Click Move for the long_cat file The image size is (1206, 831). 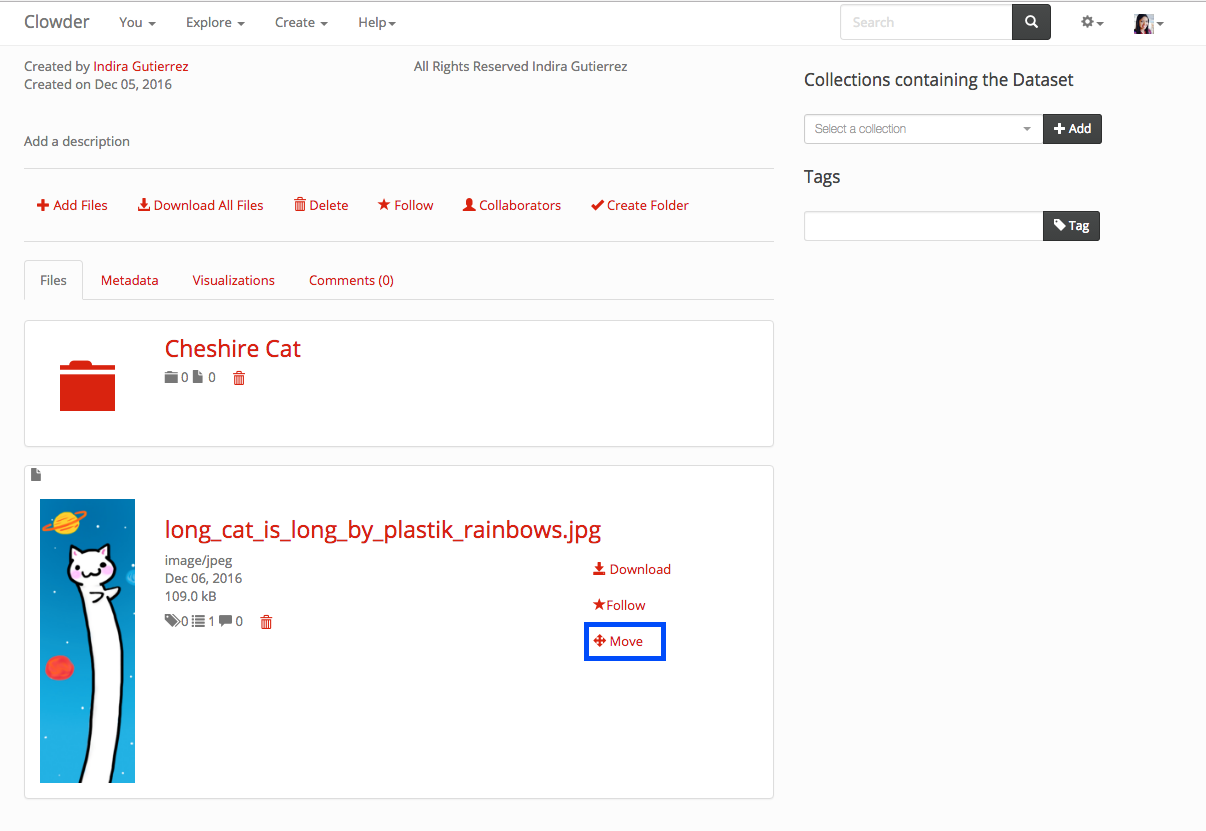[x=624, y=641]
